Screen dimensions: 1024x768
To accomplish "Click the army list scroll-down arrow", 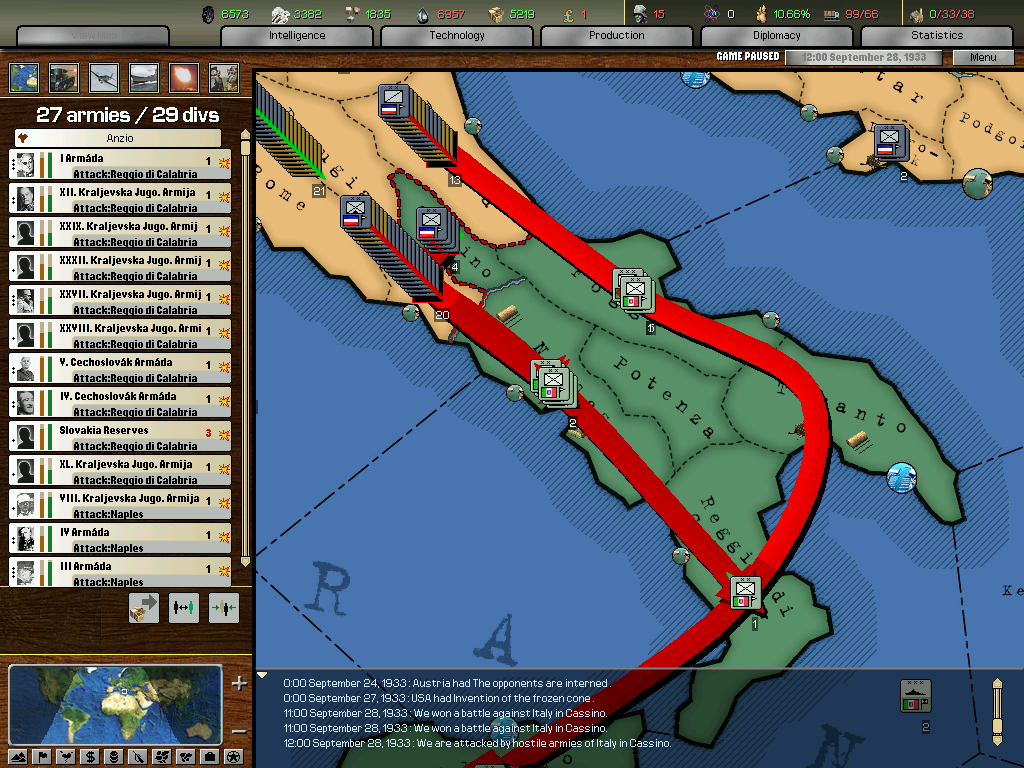I will (246, 560).
